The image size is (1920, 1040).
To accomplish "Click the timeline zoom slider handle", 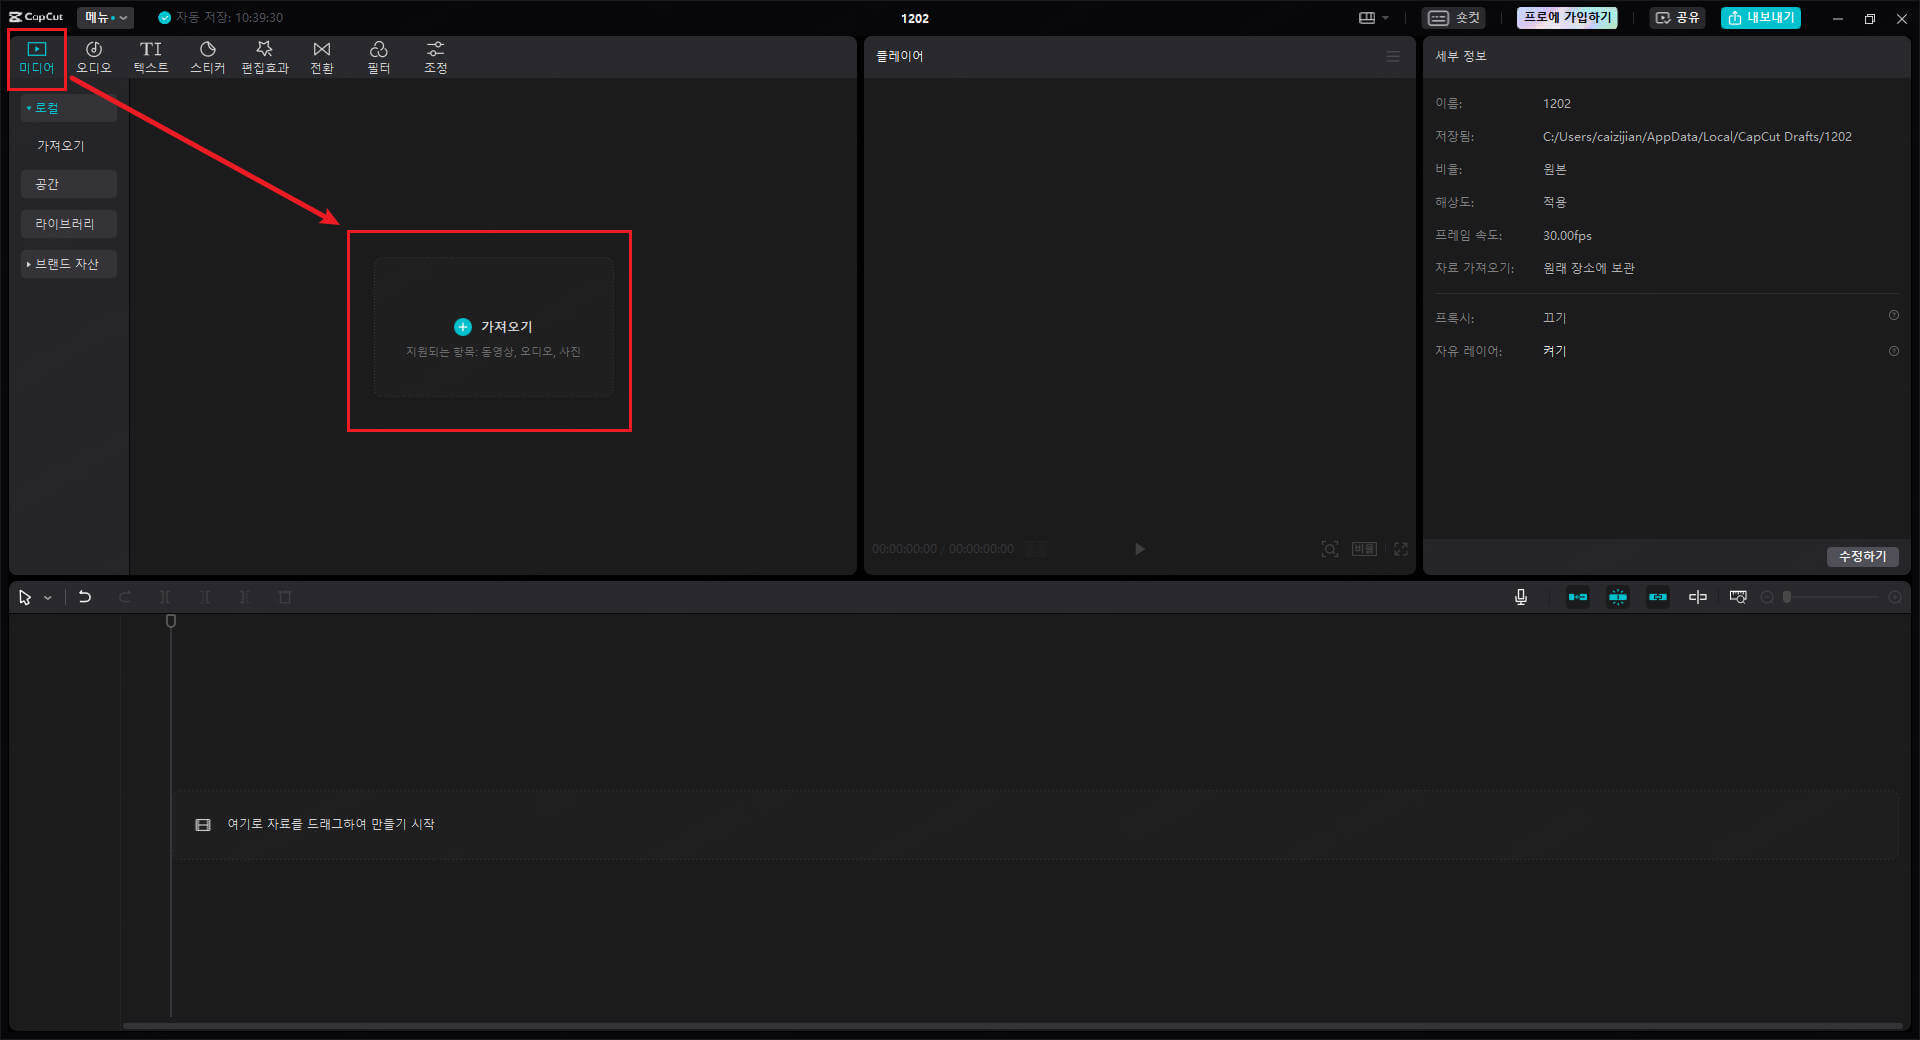I will [1786, 597].
